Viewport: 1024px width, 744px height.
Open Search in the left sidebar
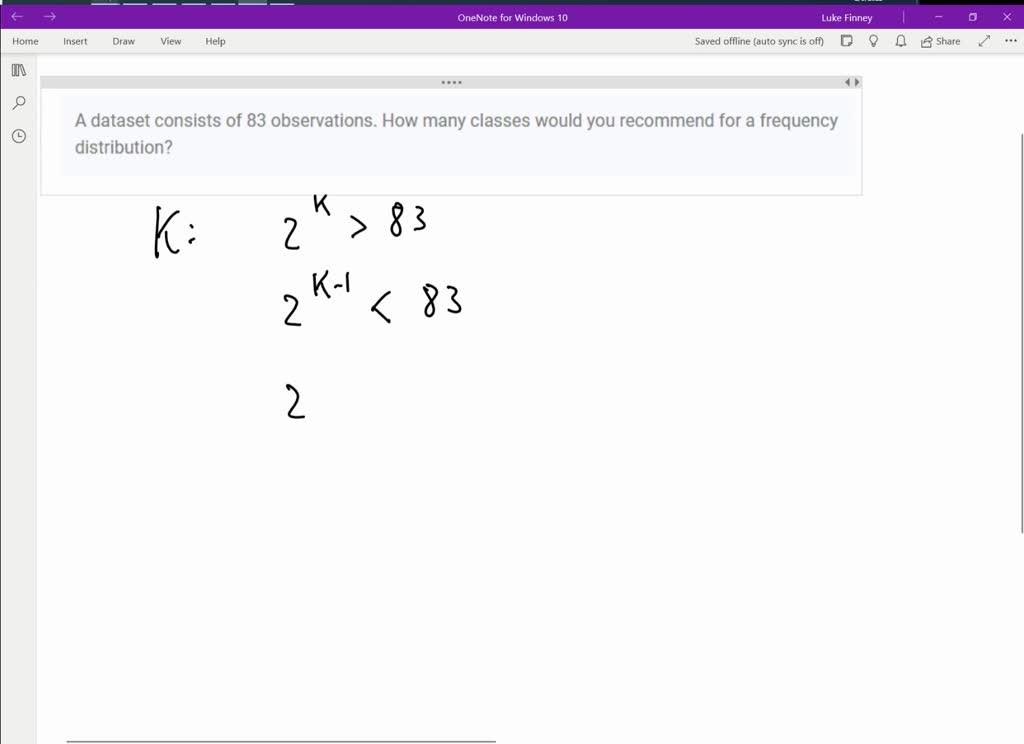click(18, 103)
